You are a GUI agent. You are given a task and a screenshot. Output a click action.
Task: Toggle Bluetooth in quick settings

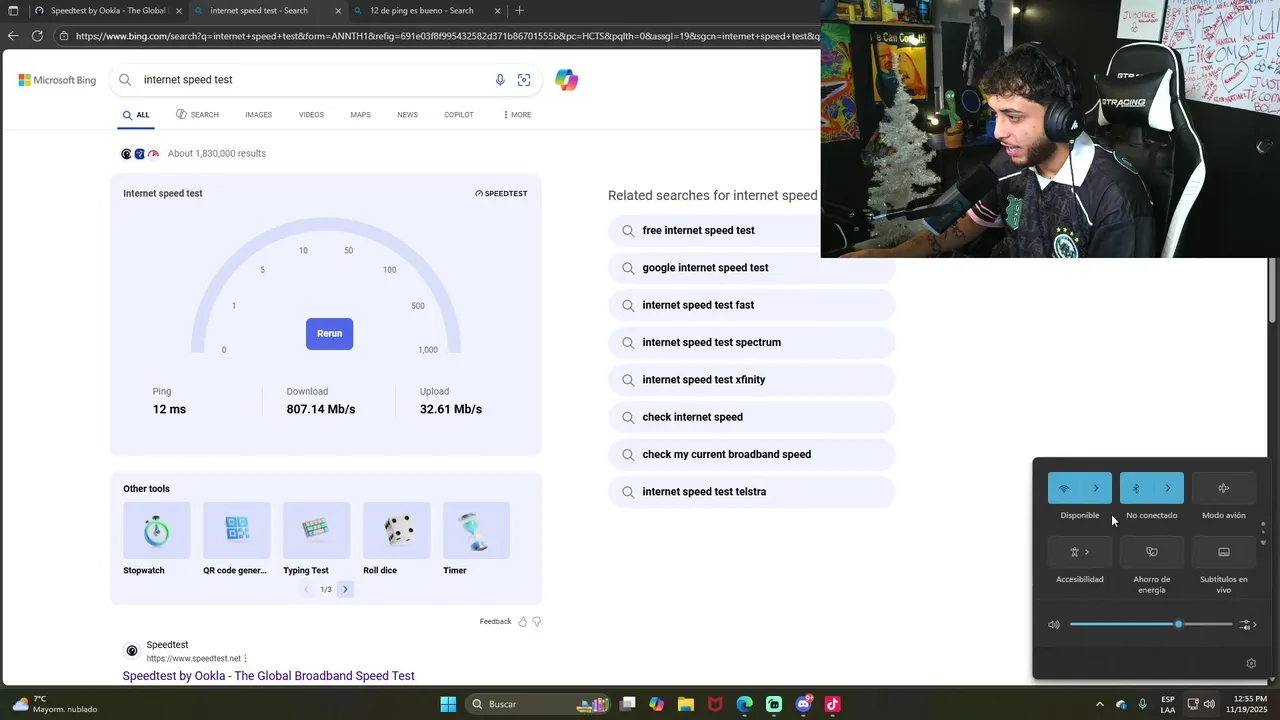click(1136, 488)
